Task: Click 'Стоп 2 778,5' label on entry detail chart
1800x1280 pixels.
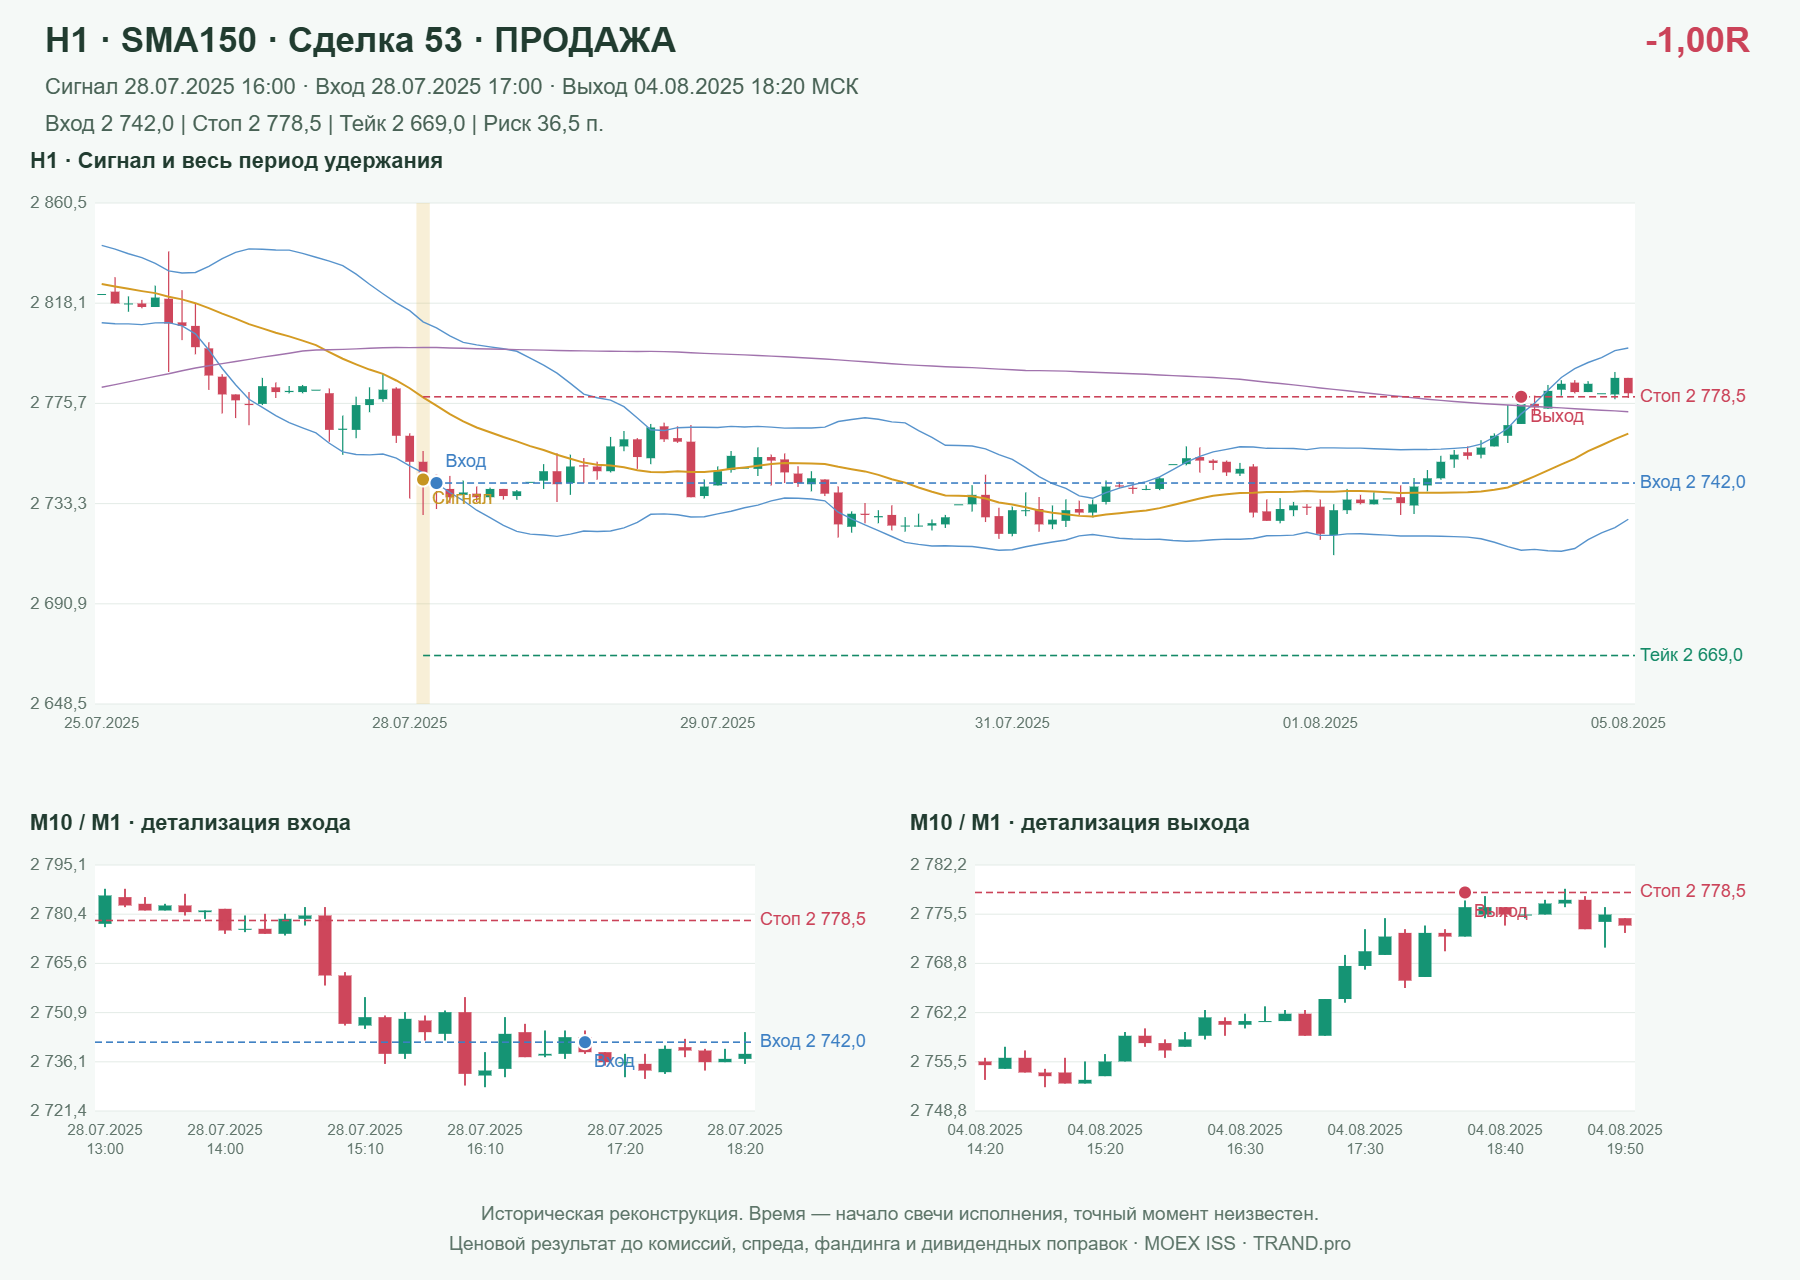Action: tap(813, 919)
